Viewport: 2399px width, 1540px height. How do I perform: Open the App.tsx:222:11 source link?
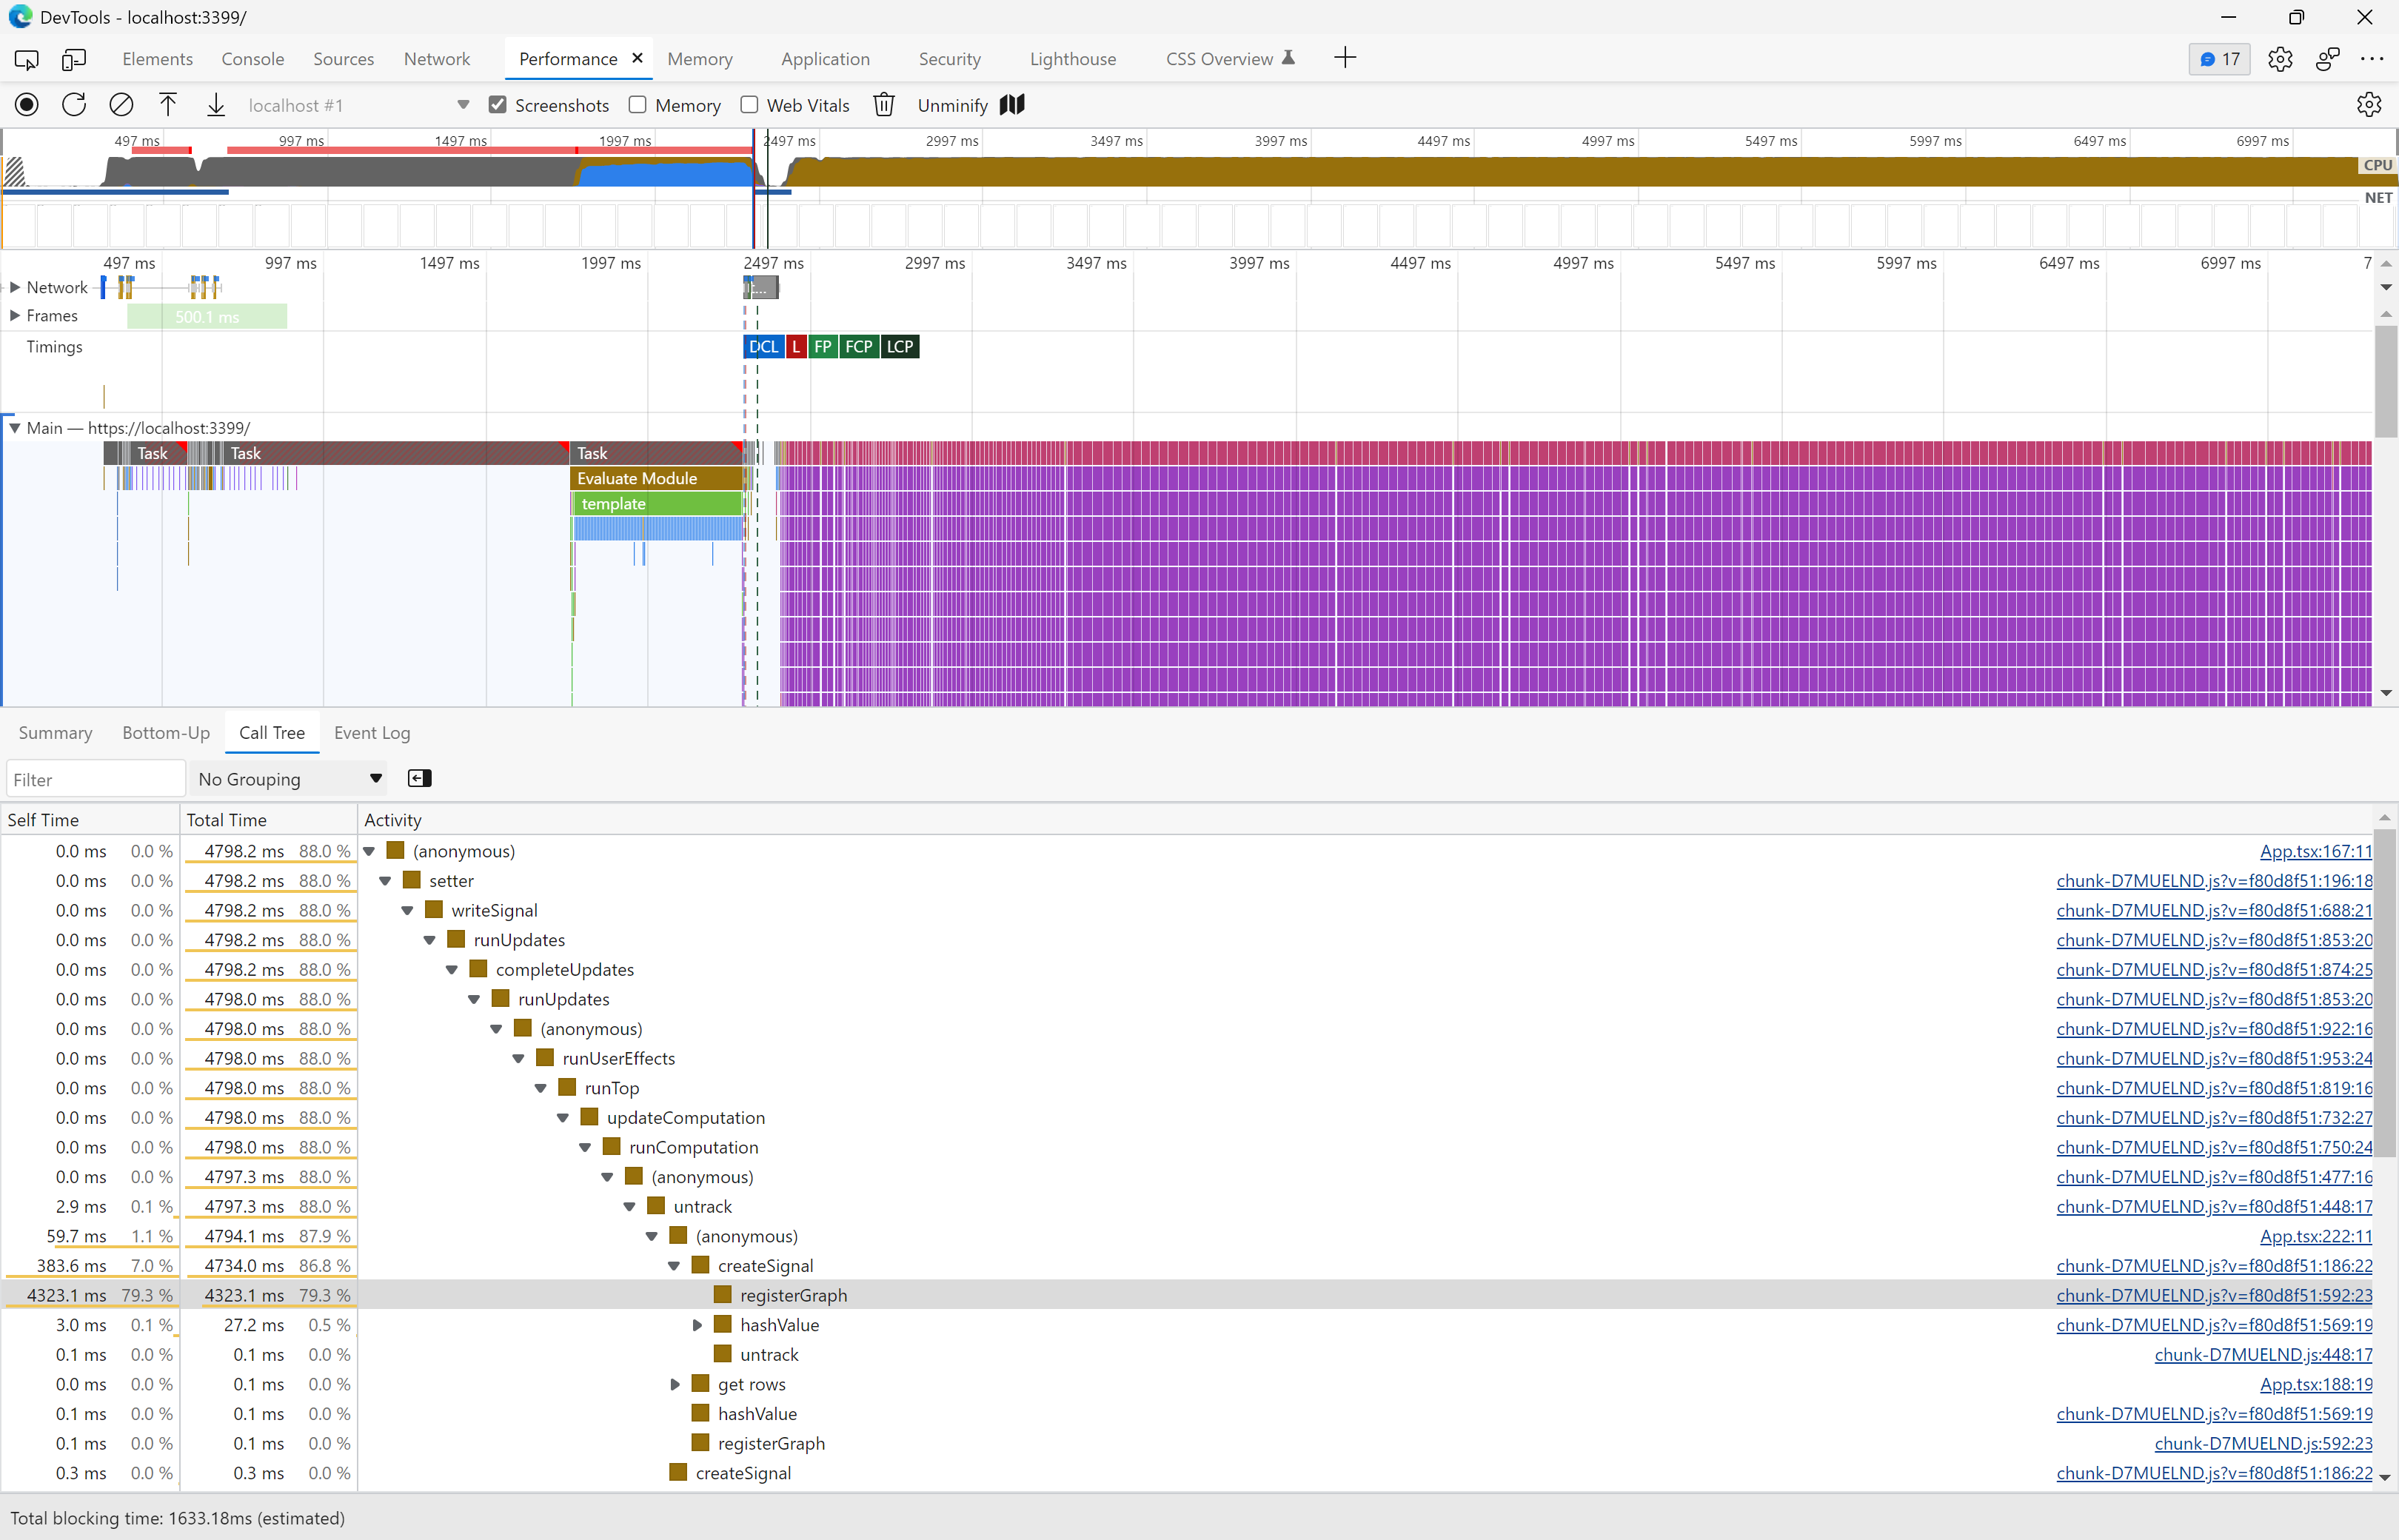point(2316,1236)
